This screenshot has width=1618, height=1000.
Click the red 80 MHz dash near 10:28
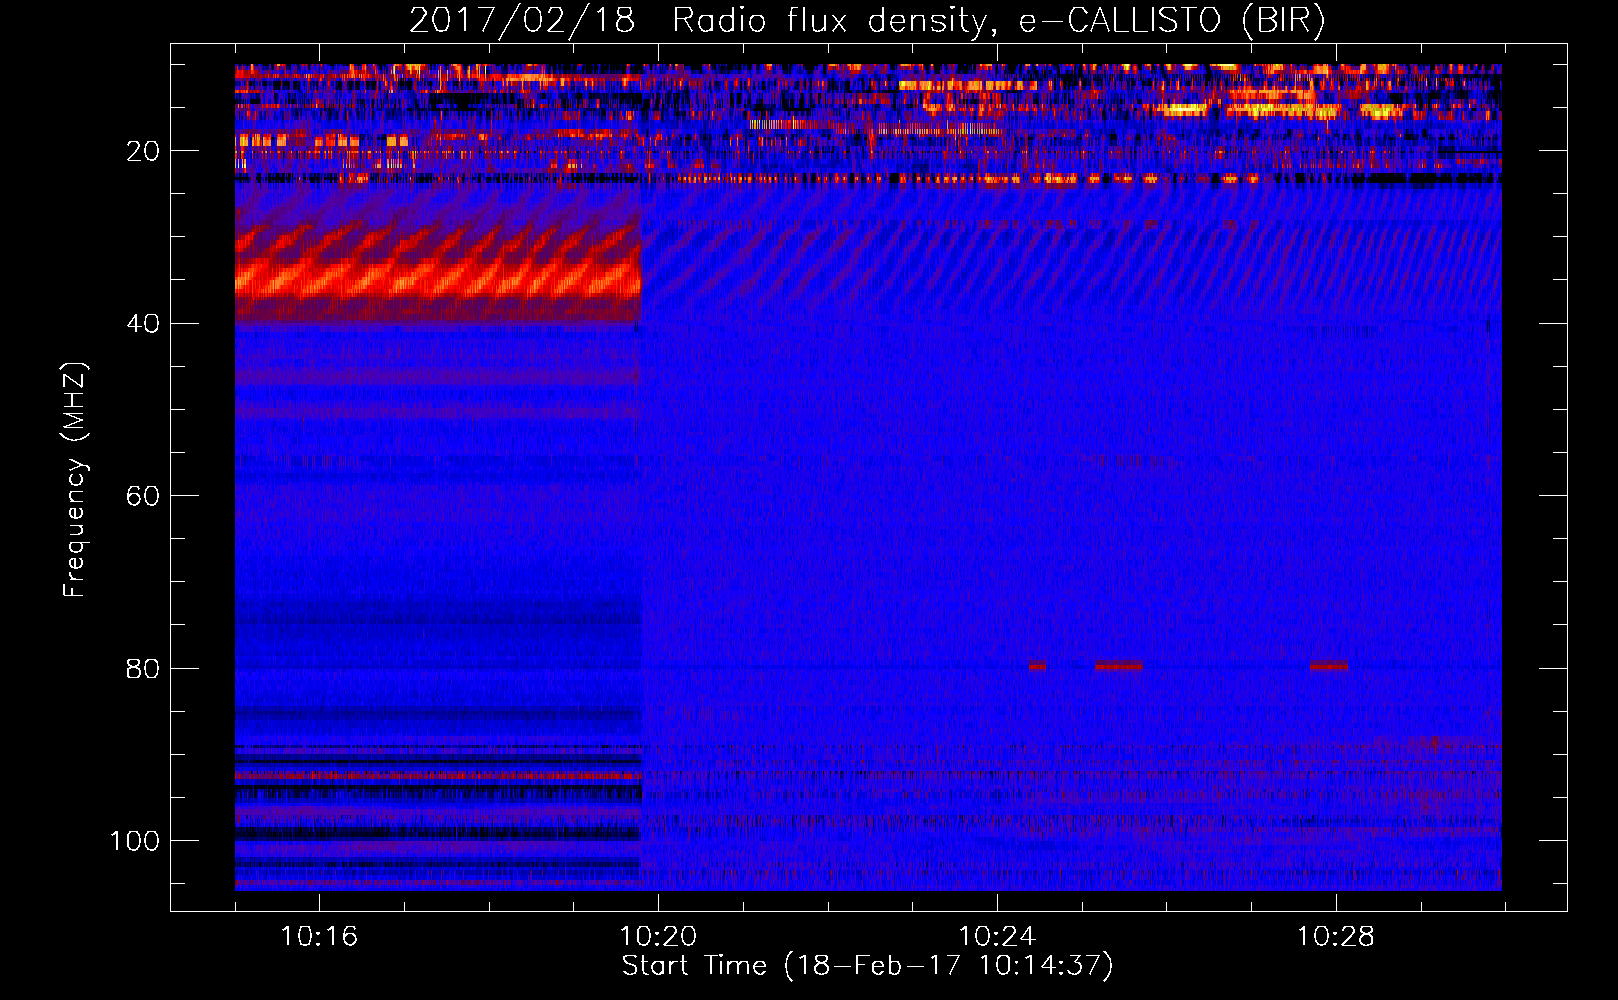(x=1328, y=665)
